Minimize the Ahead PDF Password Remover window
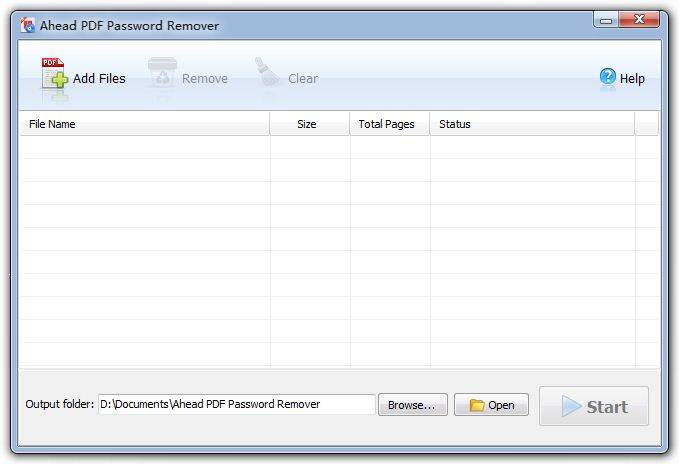This screenshot has width=679, height=464. click(x=607, y=20)
